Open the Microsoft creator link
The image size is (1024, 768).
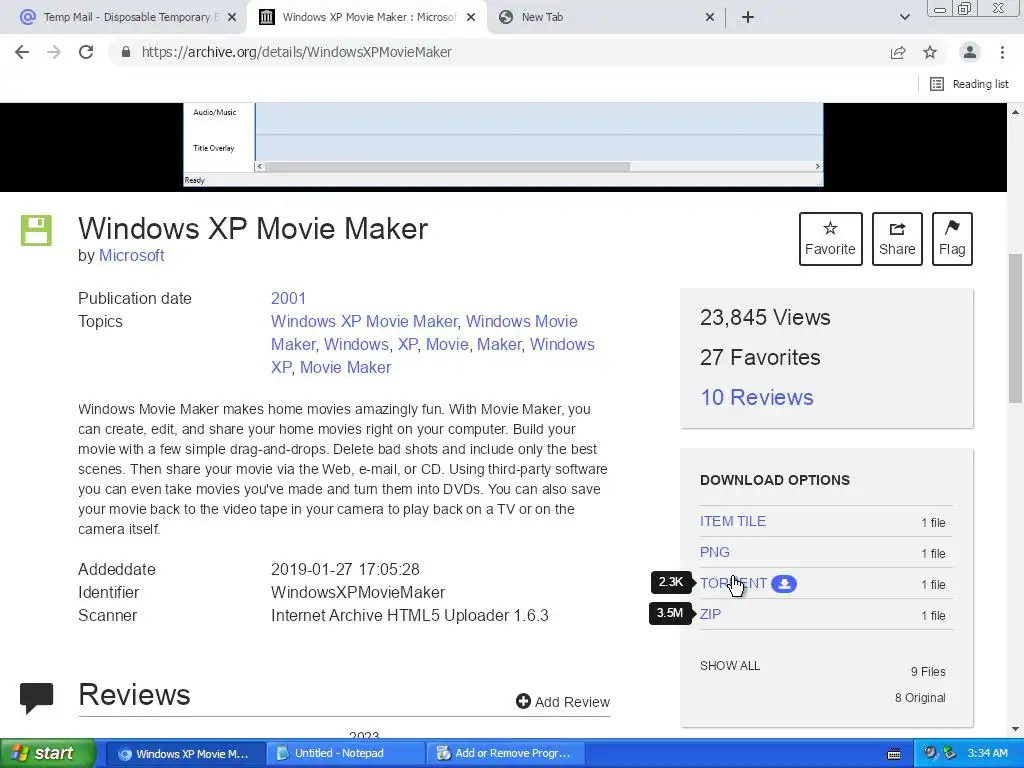131,255
